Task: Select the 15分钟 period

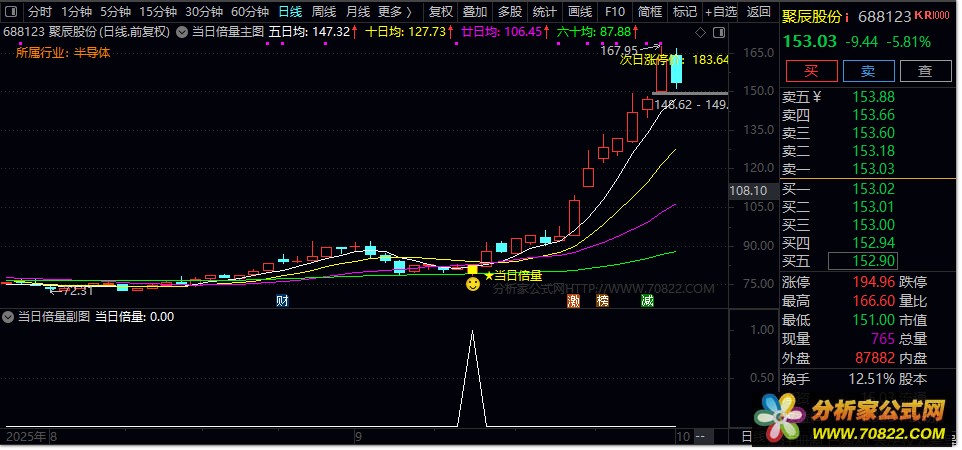Action: click(158, 11)
